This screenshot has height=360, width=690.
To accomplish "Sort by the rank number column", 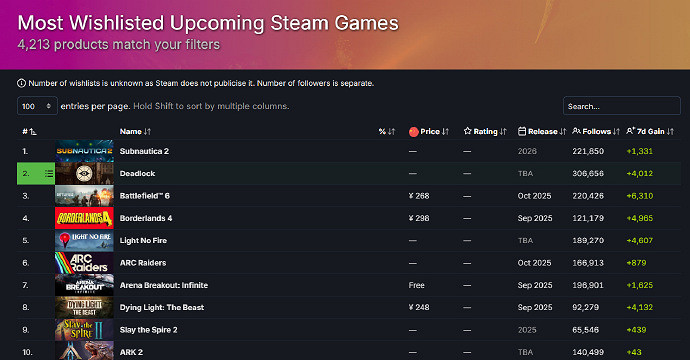I will pyautogui.click(x=29, y=132).
